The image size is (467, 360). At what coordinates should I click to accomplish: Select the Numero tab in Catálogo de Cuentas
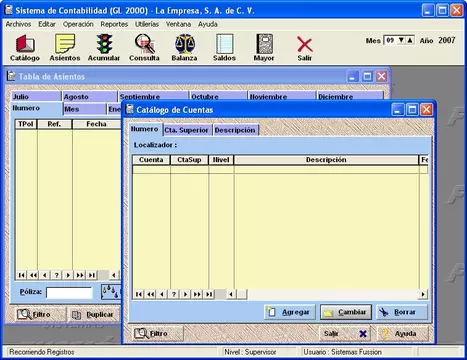pyautogui.click(x=145, y=129)
